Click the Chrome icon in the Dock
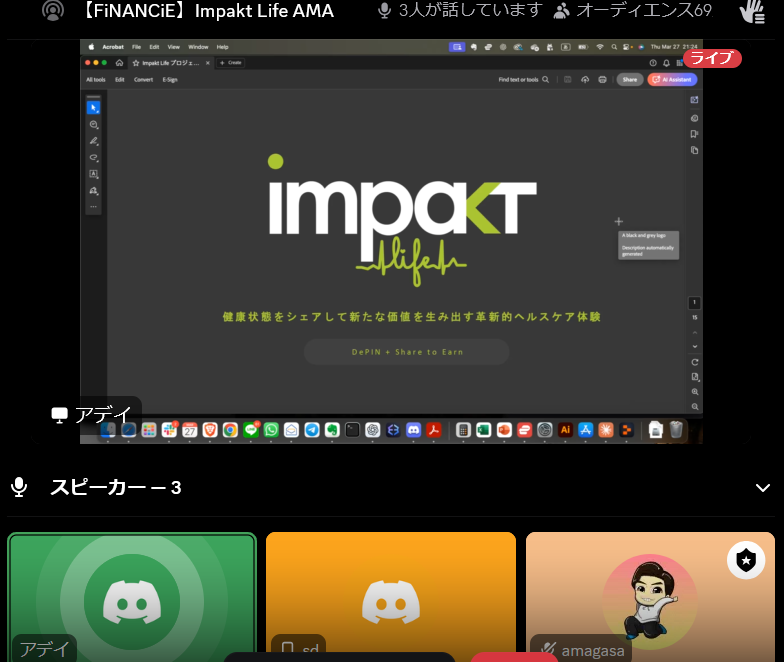Screen dimensions: 784x662 [x=230, y=430]
